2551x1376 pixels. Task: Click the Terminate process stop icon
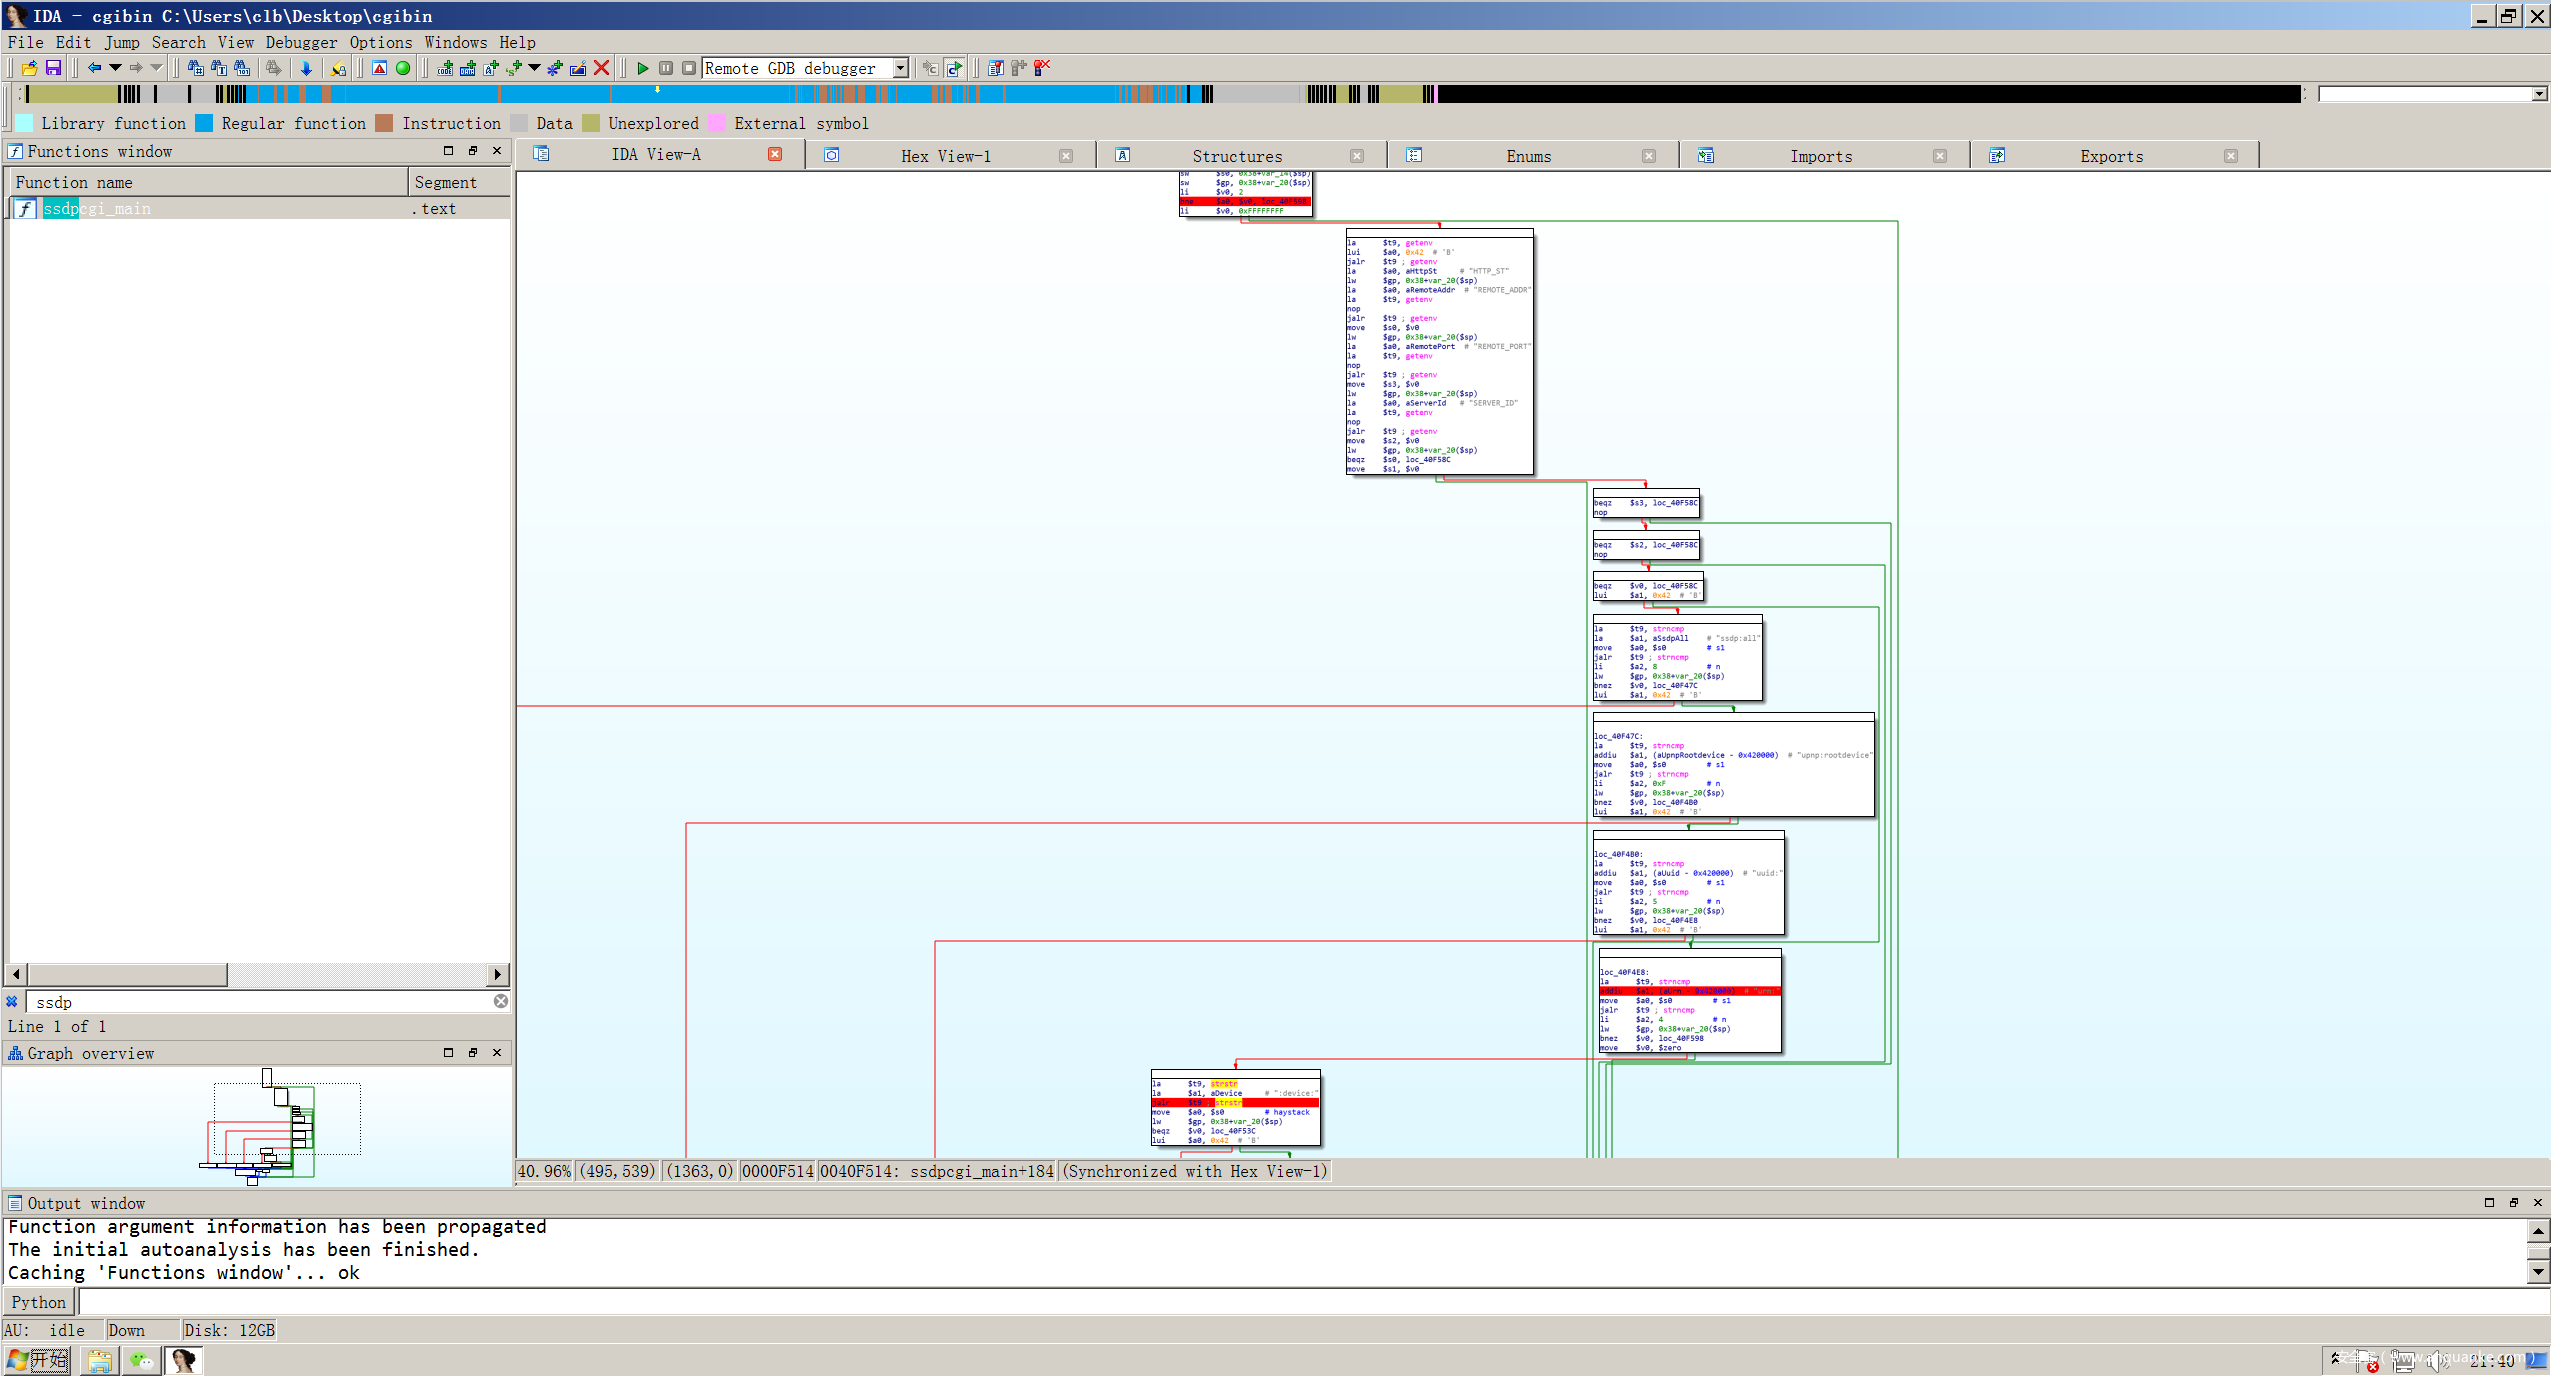coord(689,68)
